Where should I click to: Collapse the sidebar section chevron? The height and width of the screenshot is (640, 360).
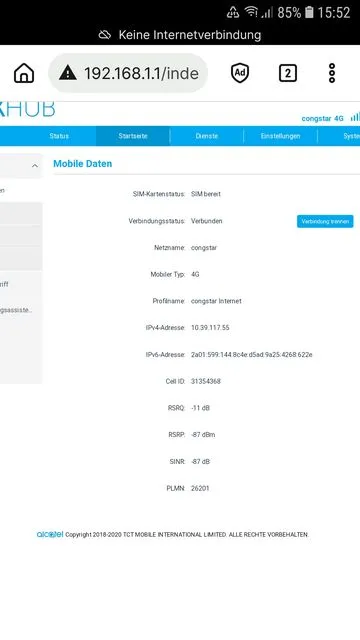pyautogui.click(x=35, y=166)
